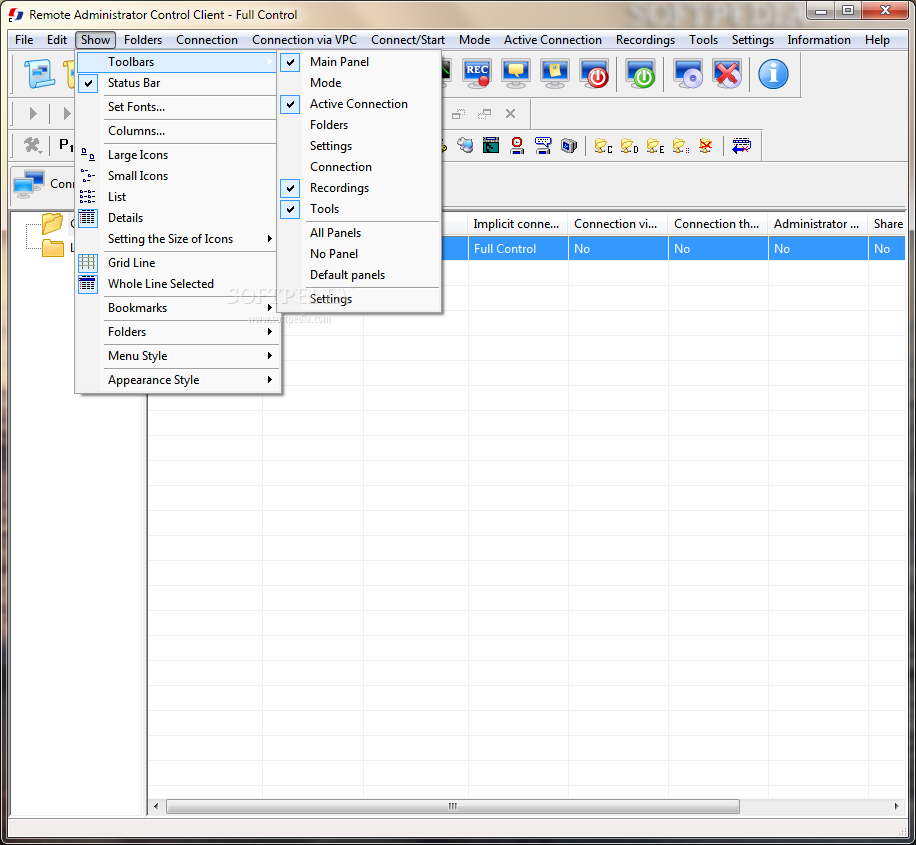
Task: Uncheck the Active Connection toolbar
Action: coord(359,104)
